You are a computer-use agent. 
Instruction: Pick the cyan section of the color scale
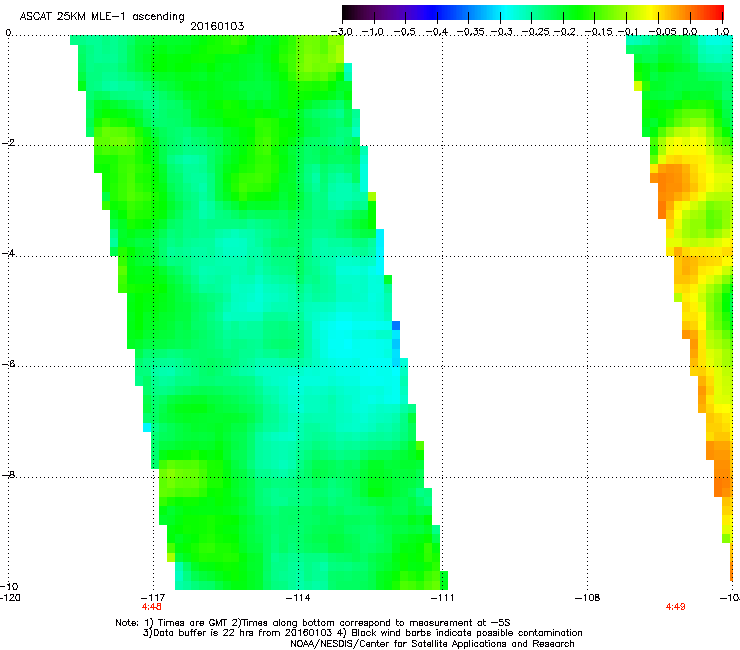tap(507, 12)
